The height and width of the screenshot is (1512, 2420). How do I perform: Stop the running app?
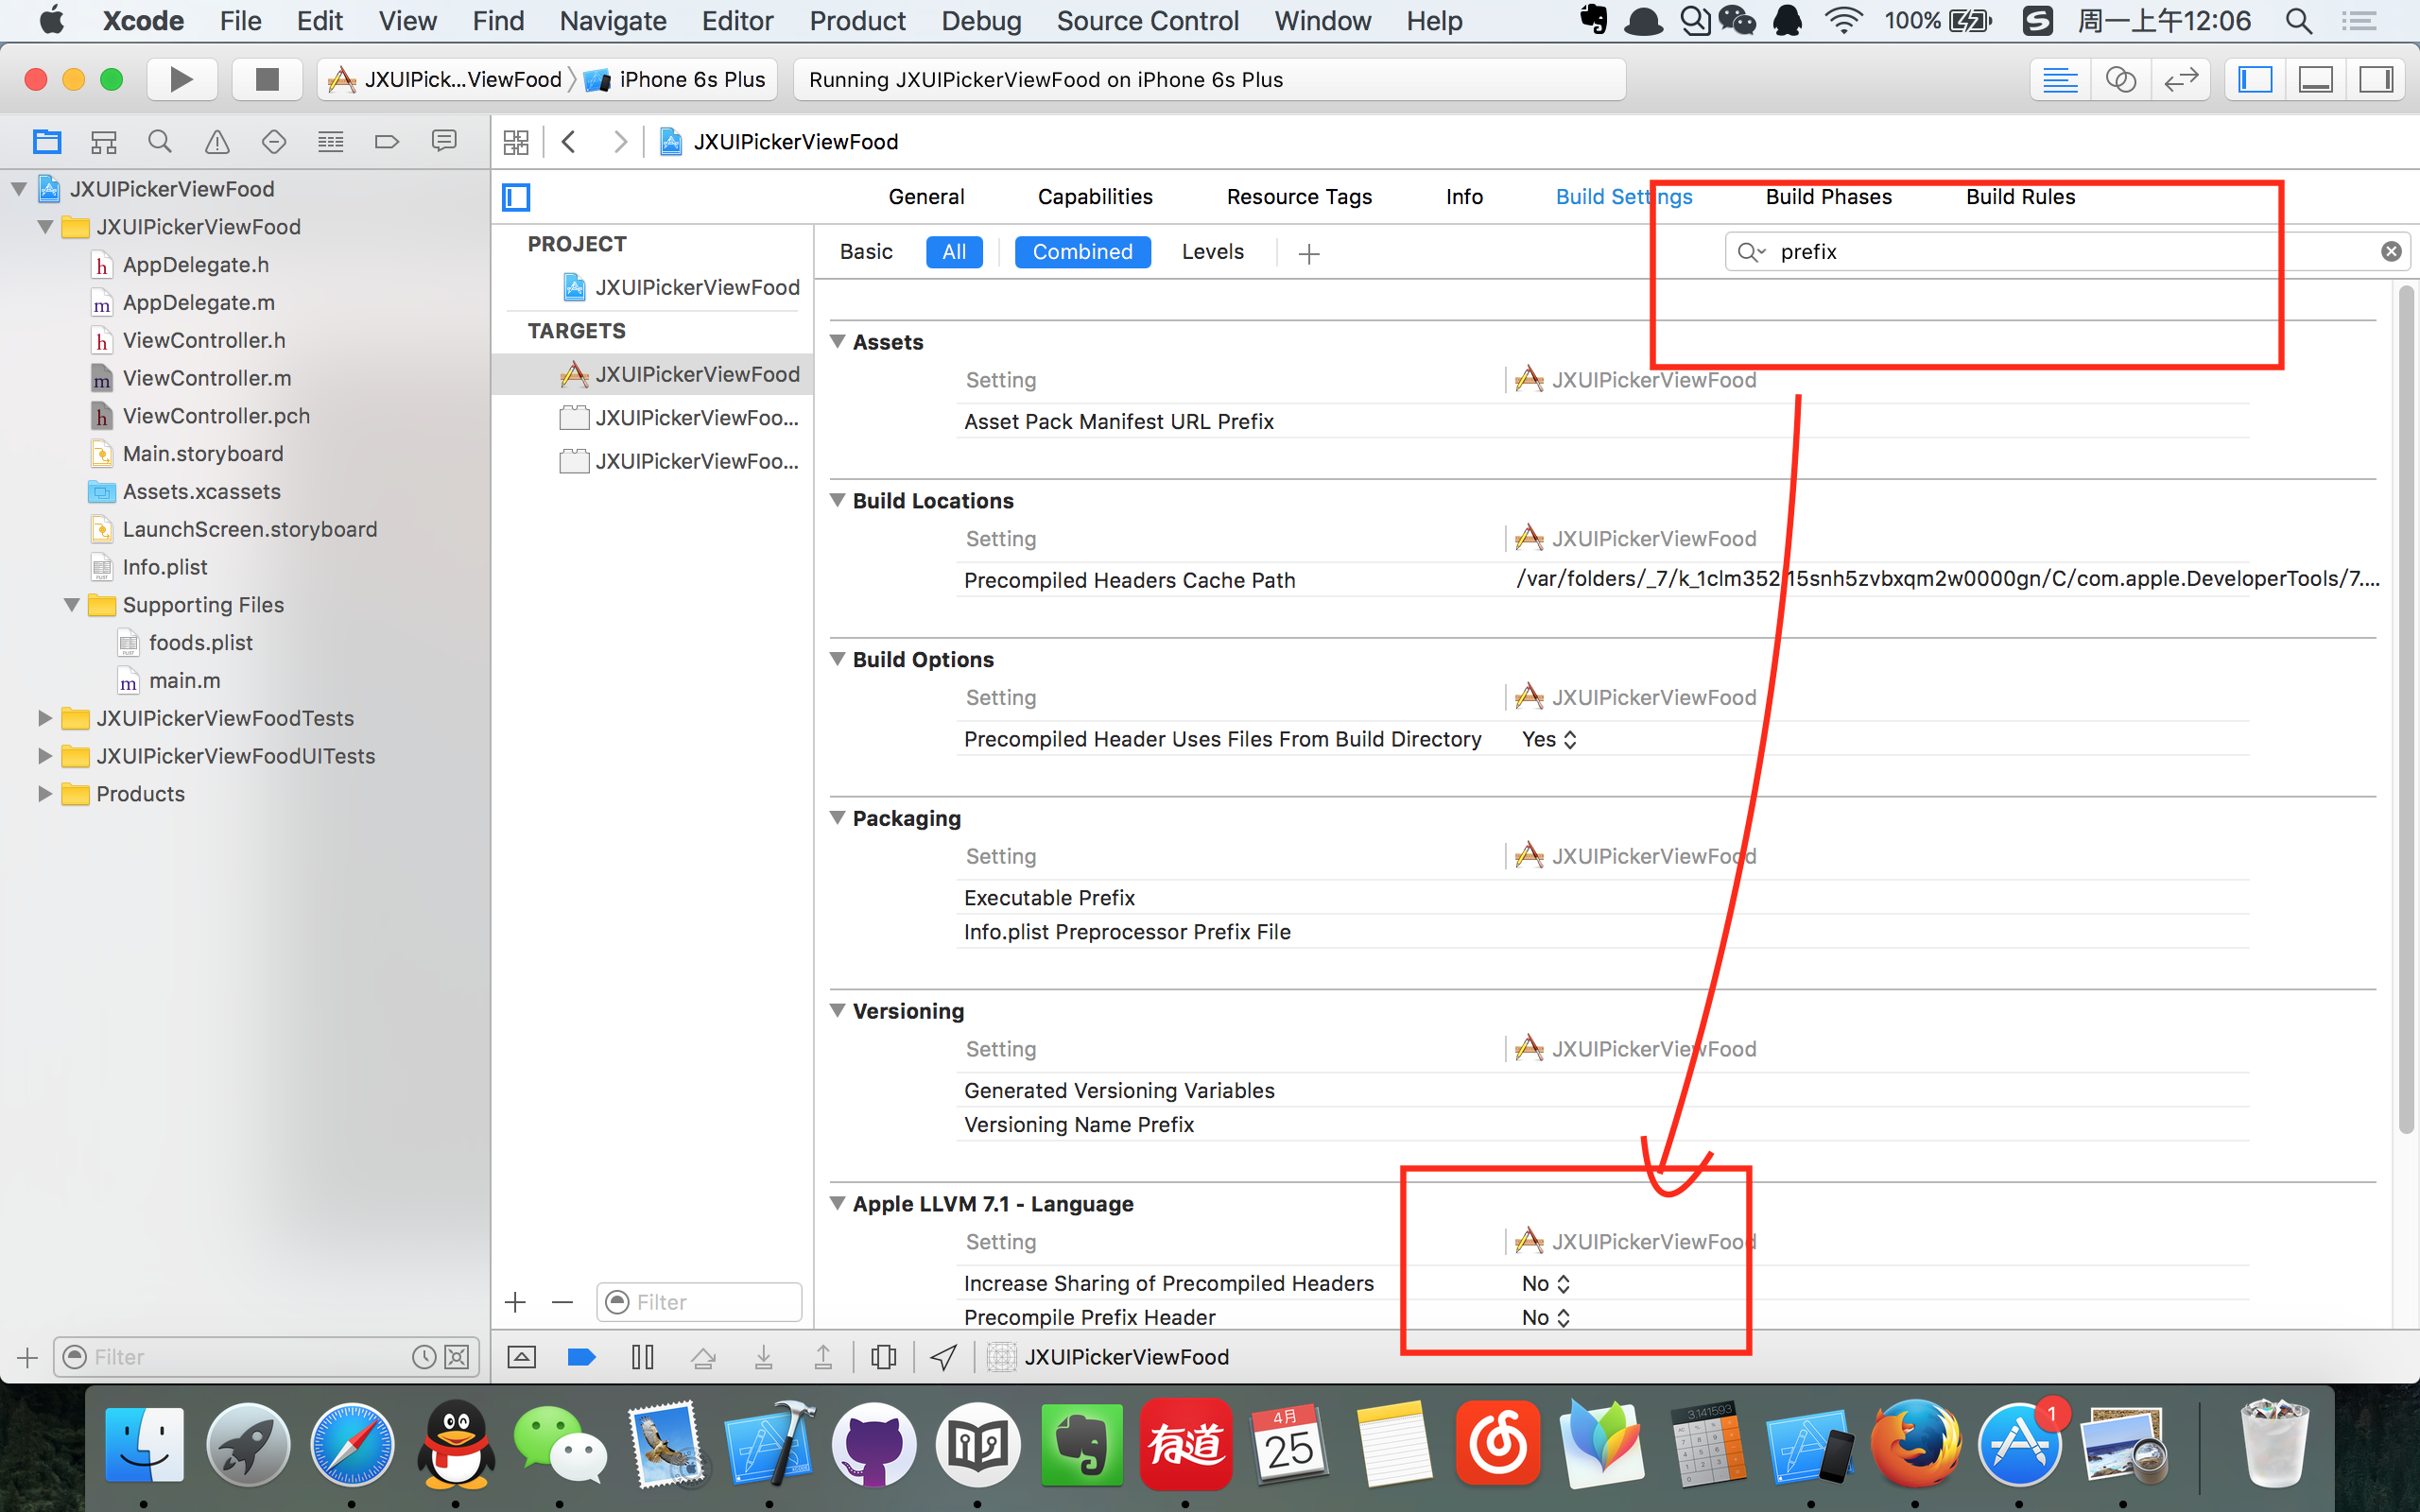tap(266, 79)
